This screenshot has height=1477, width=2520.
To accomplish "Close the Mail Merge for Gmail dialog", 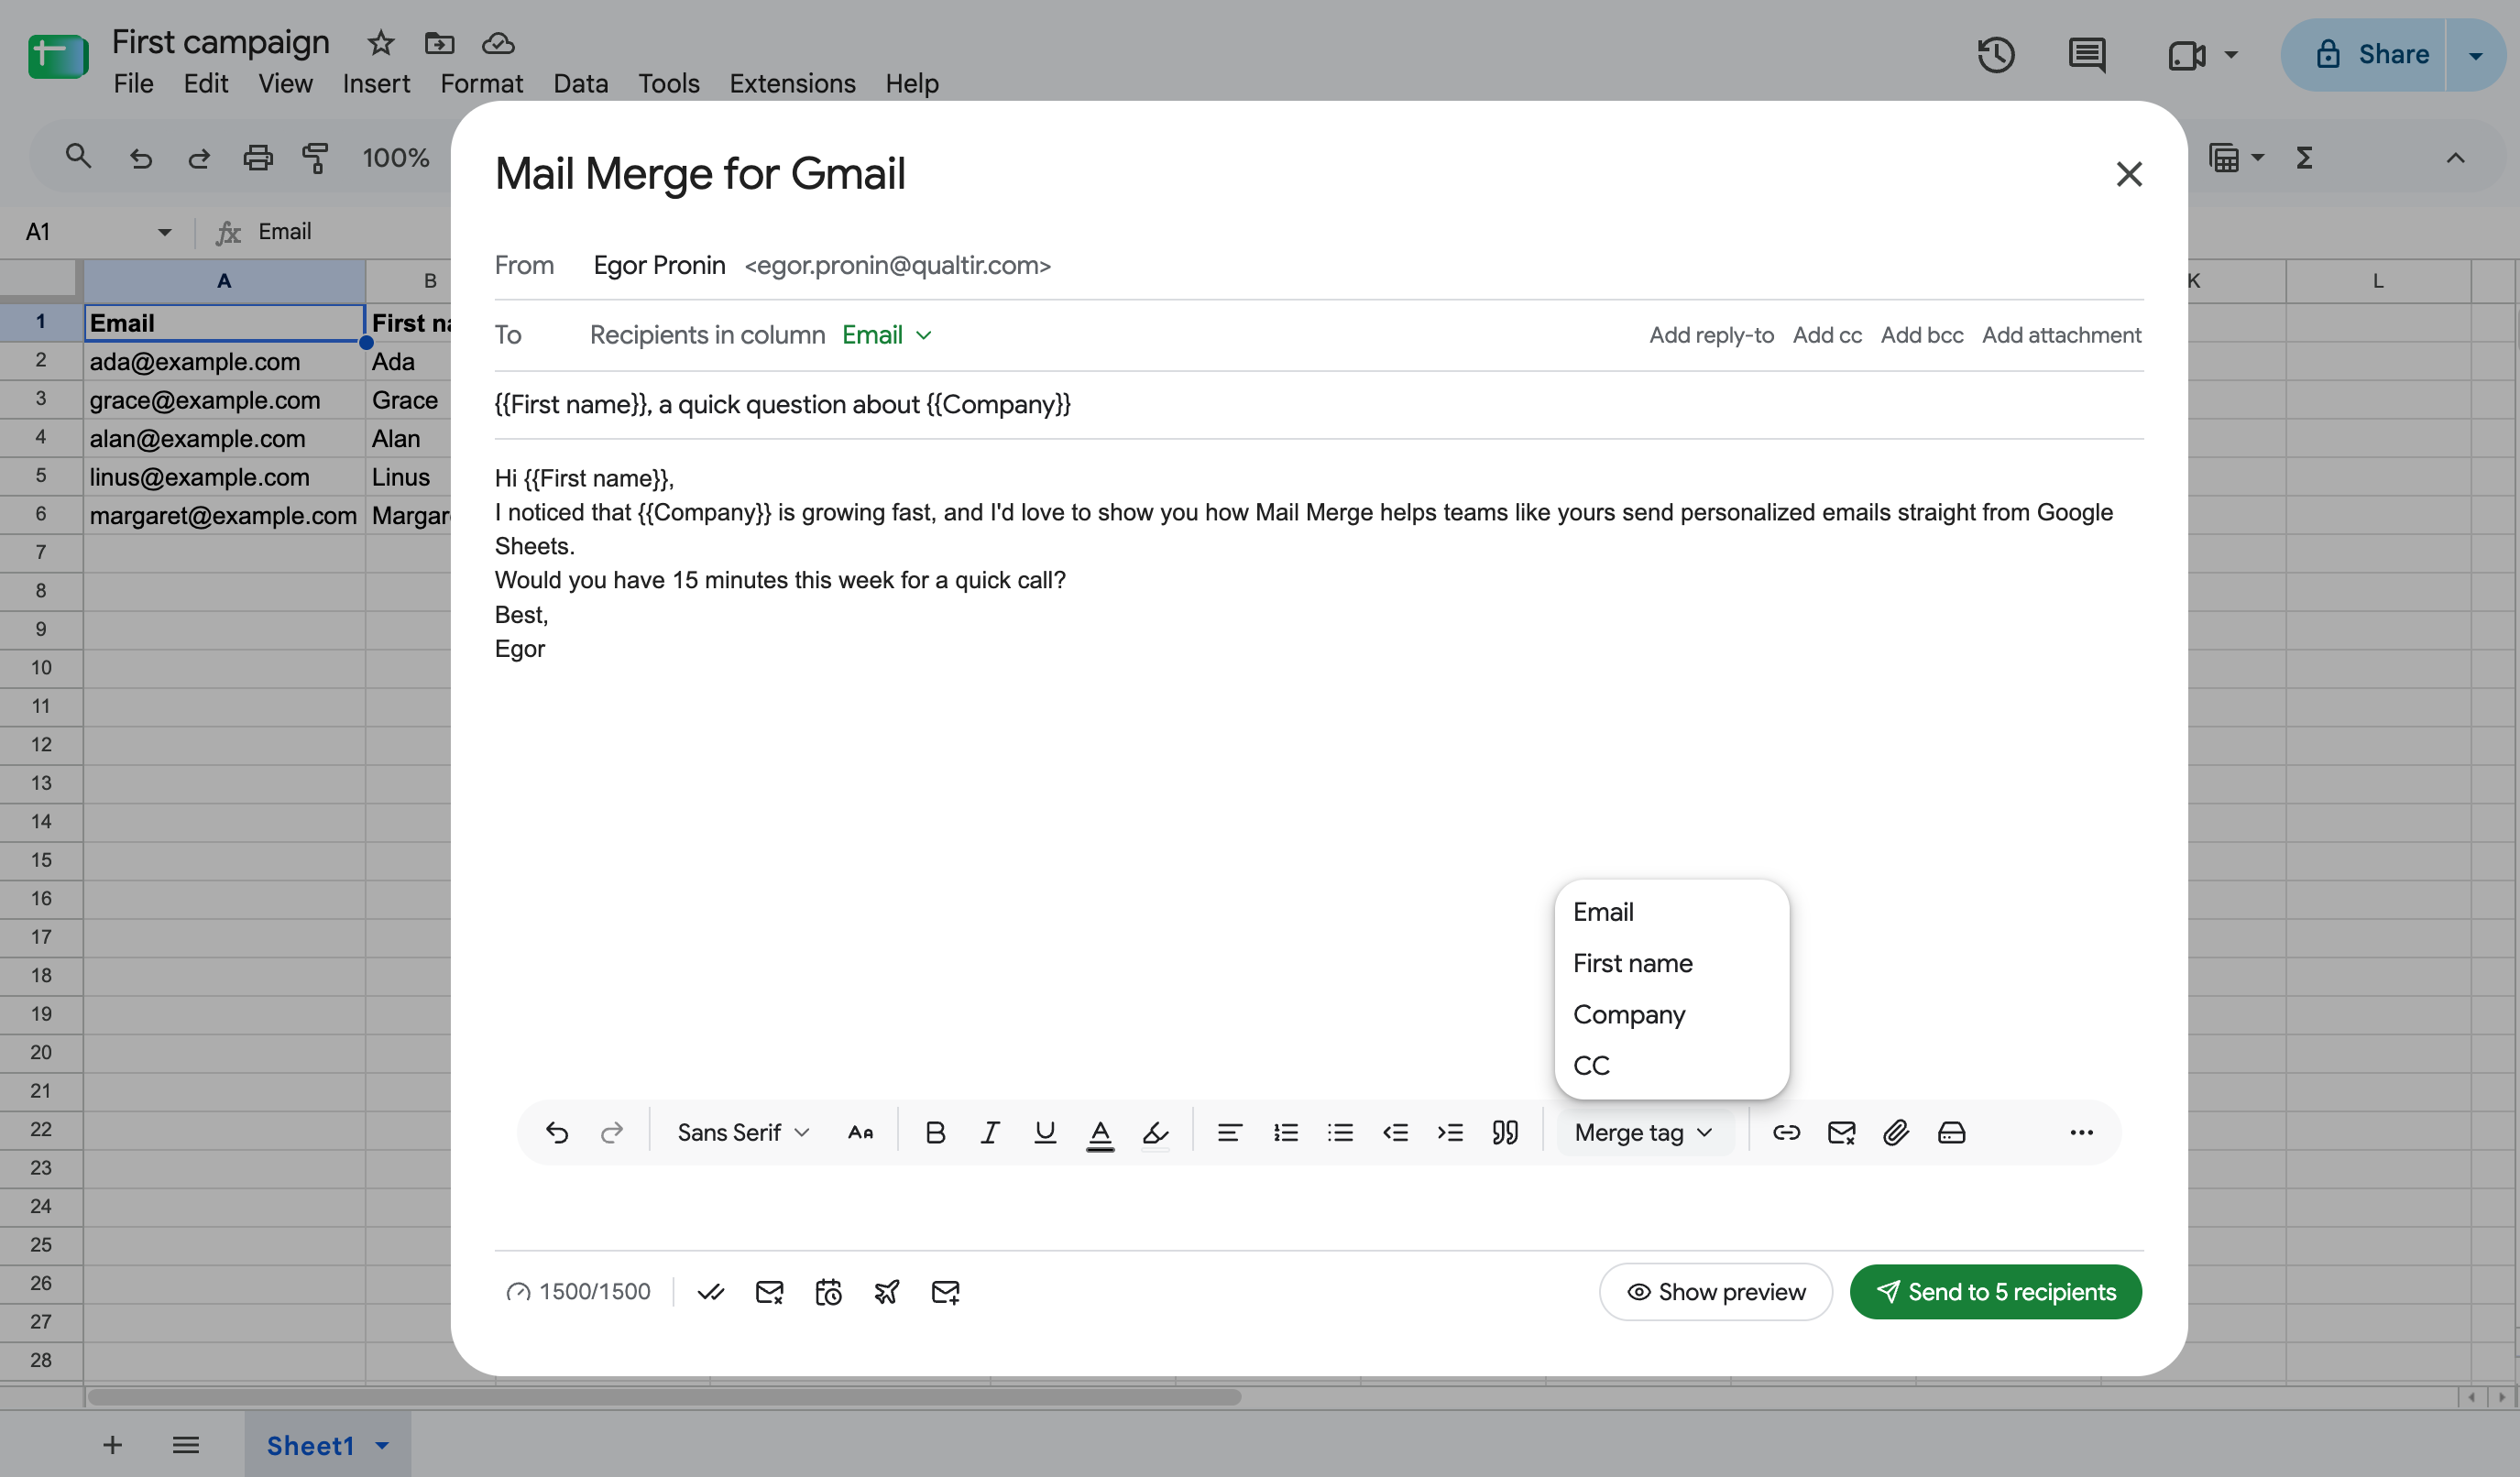I will (x=2129, y=174).
